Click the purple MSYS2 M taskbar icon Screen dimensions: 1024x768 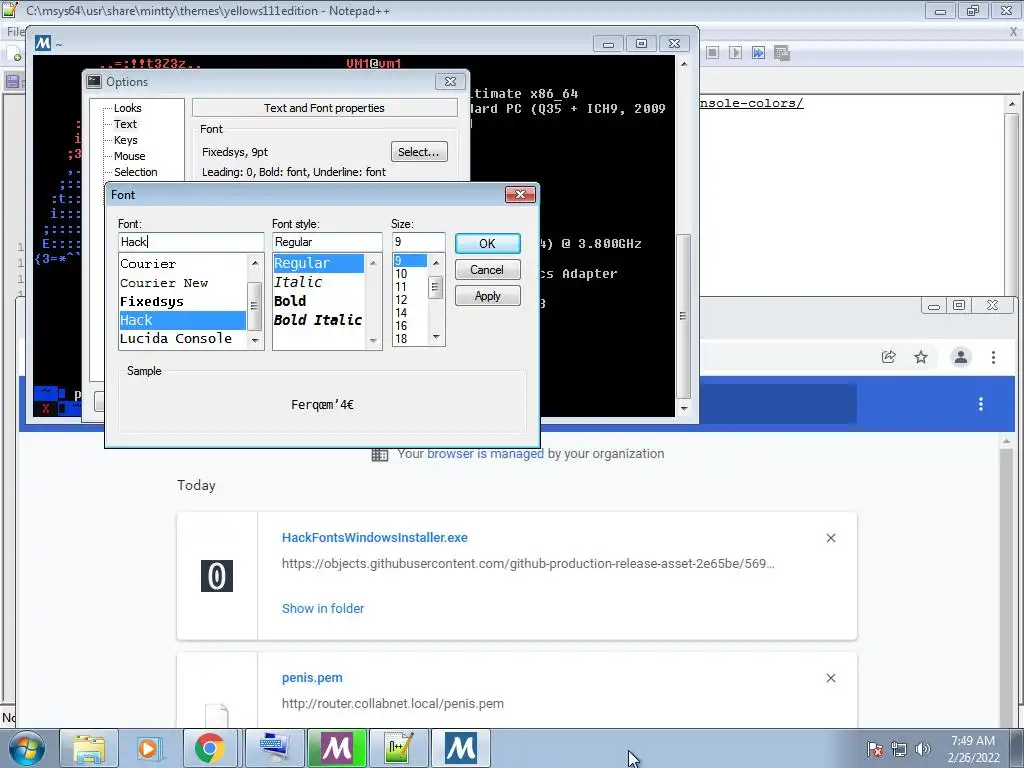[x=336, y=748]
